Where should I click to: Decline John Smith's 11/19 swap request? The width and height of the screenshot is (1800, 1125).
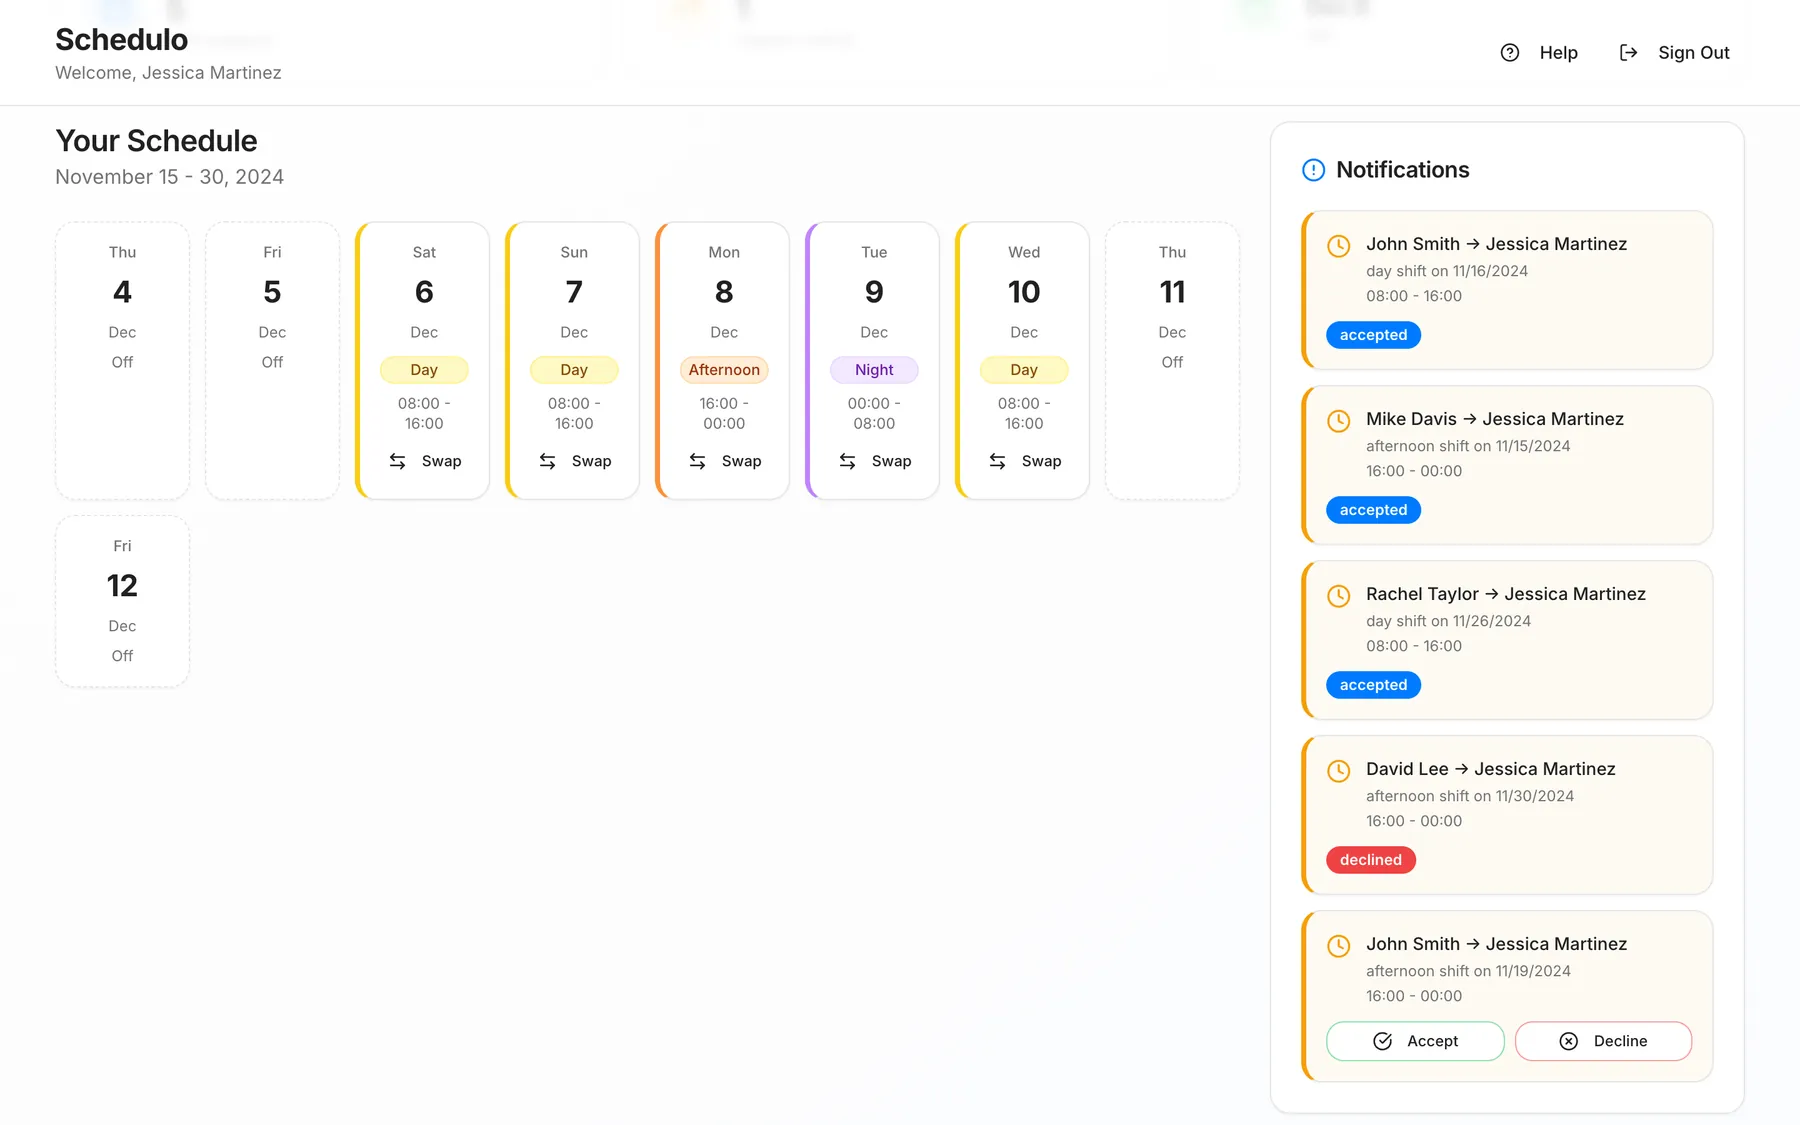tap(1603, 1041)
